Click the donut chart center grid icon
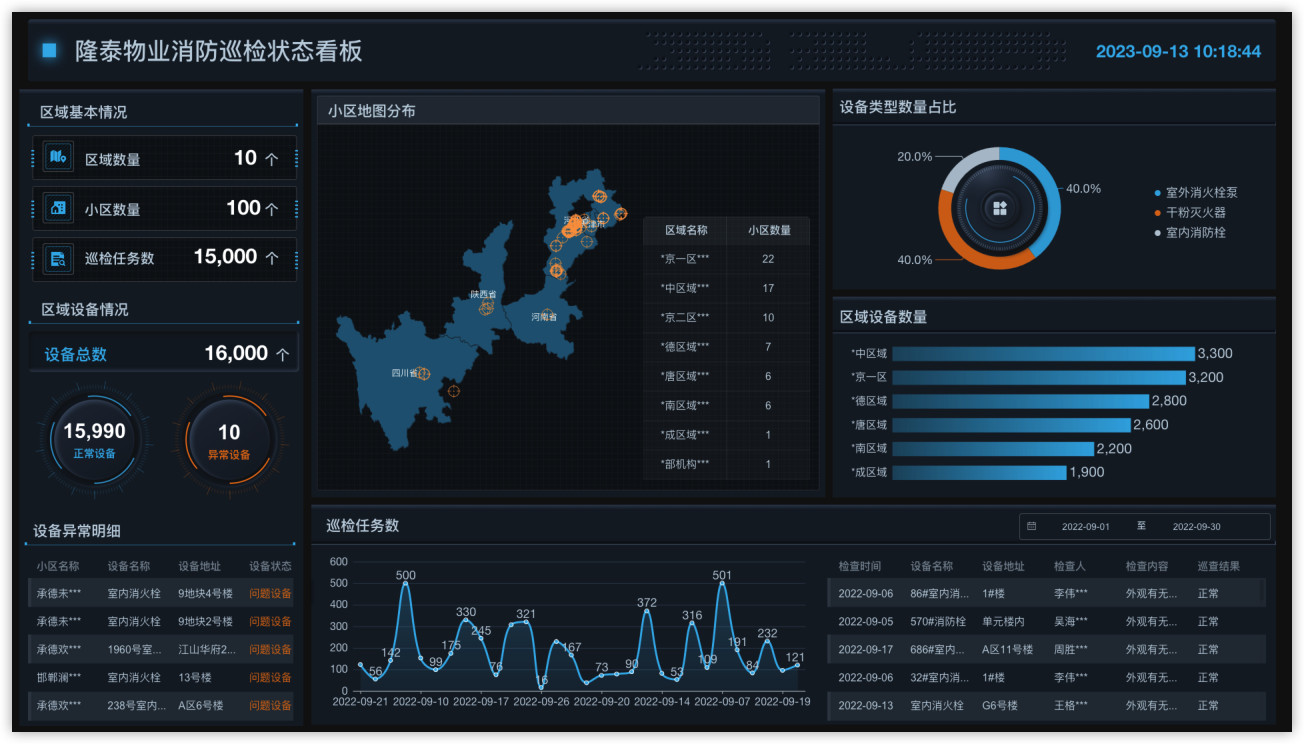 999,208
